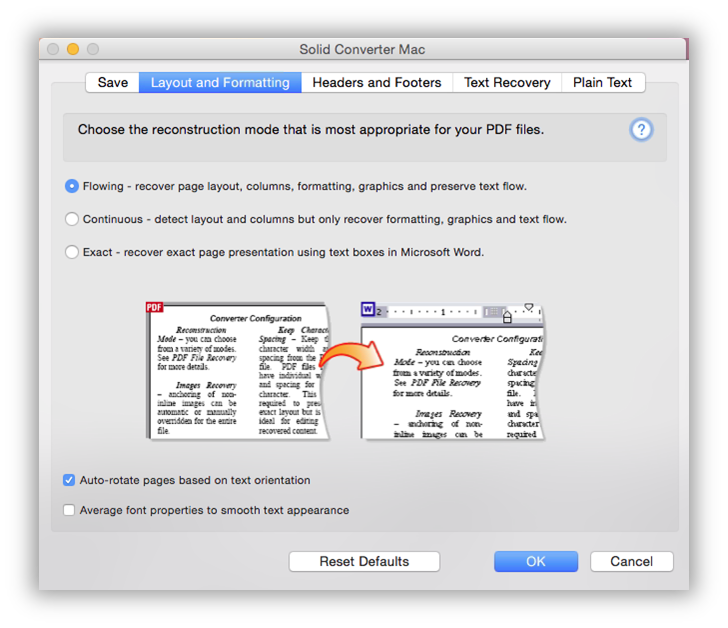This screenshot has width=728, height=628.
Task: Click the Solid Converter Mac title
Action: (x=362, y=49)
